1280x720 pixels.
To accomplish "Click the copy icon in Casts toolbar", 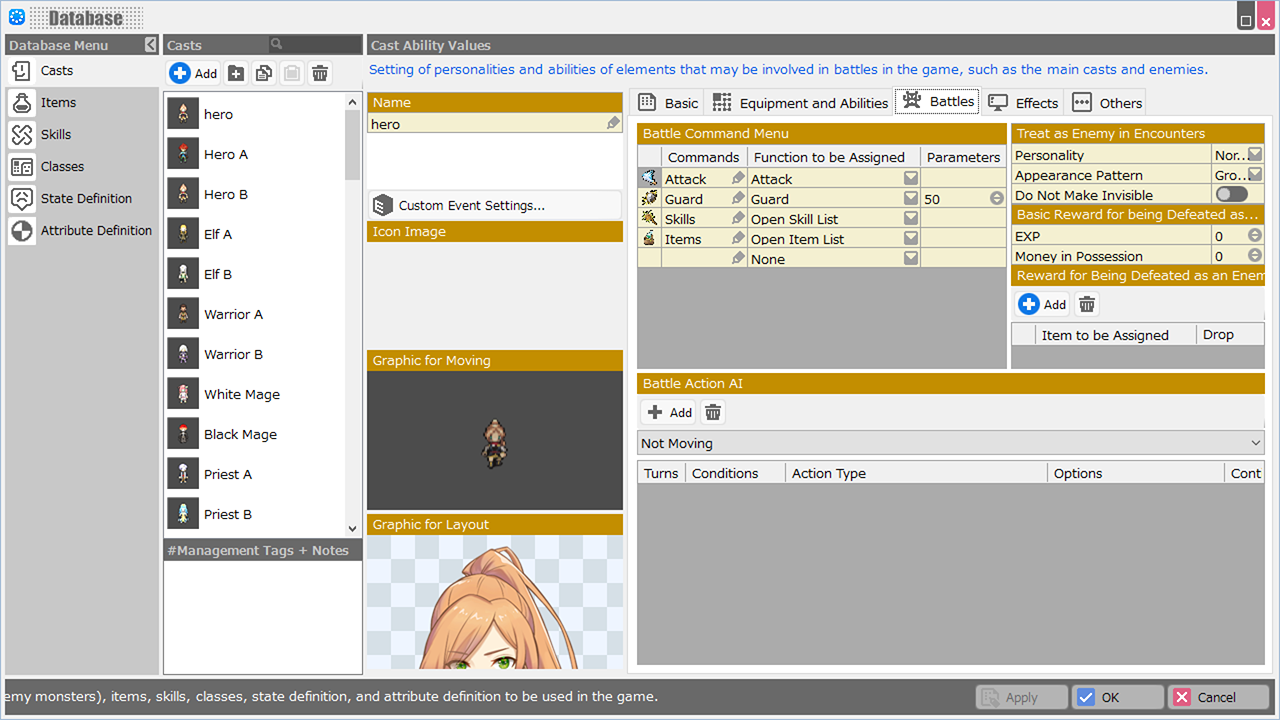I will [264, 73].
